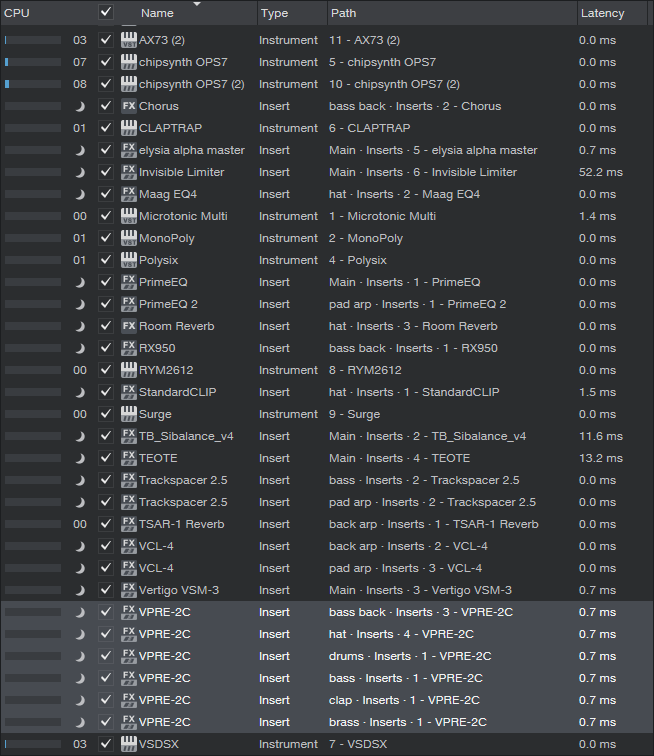This screenshot has width=654, height=756.
Task: Click the FX icon of Maag EQ4
Action: tap(128, 194)
